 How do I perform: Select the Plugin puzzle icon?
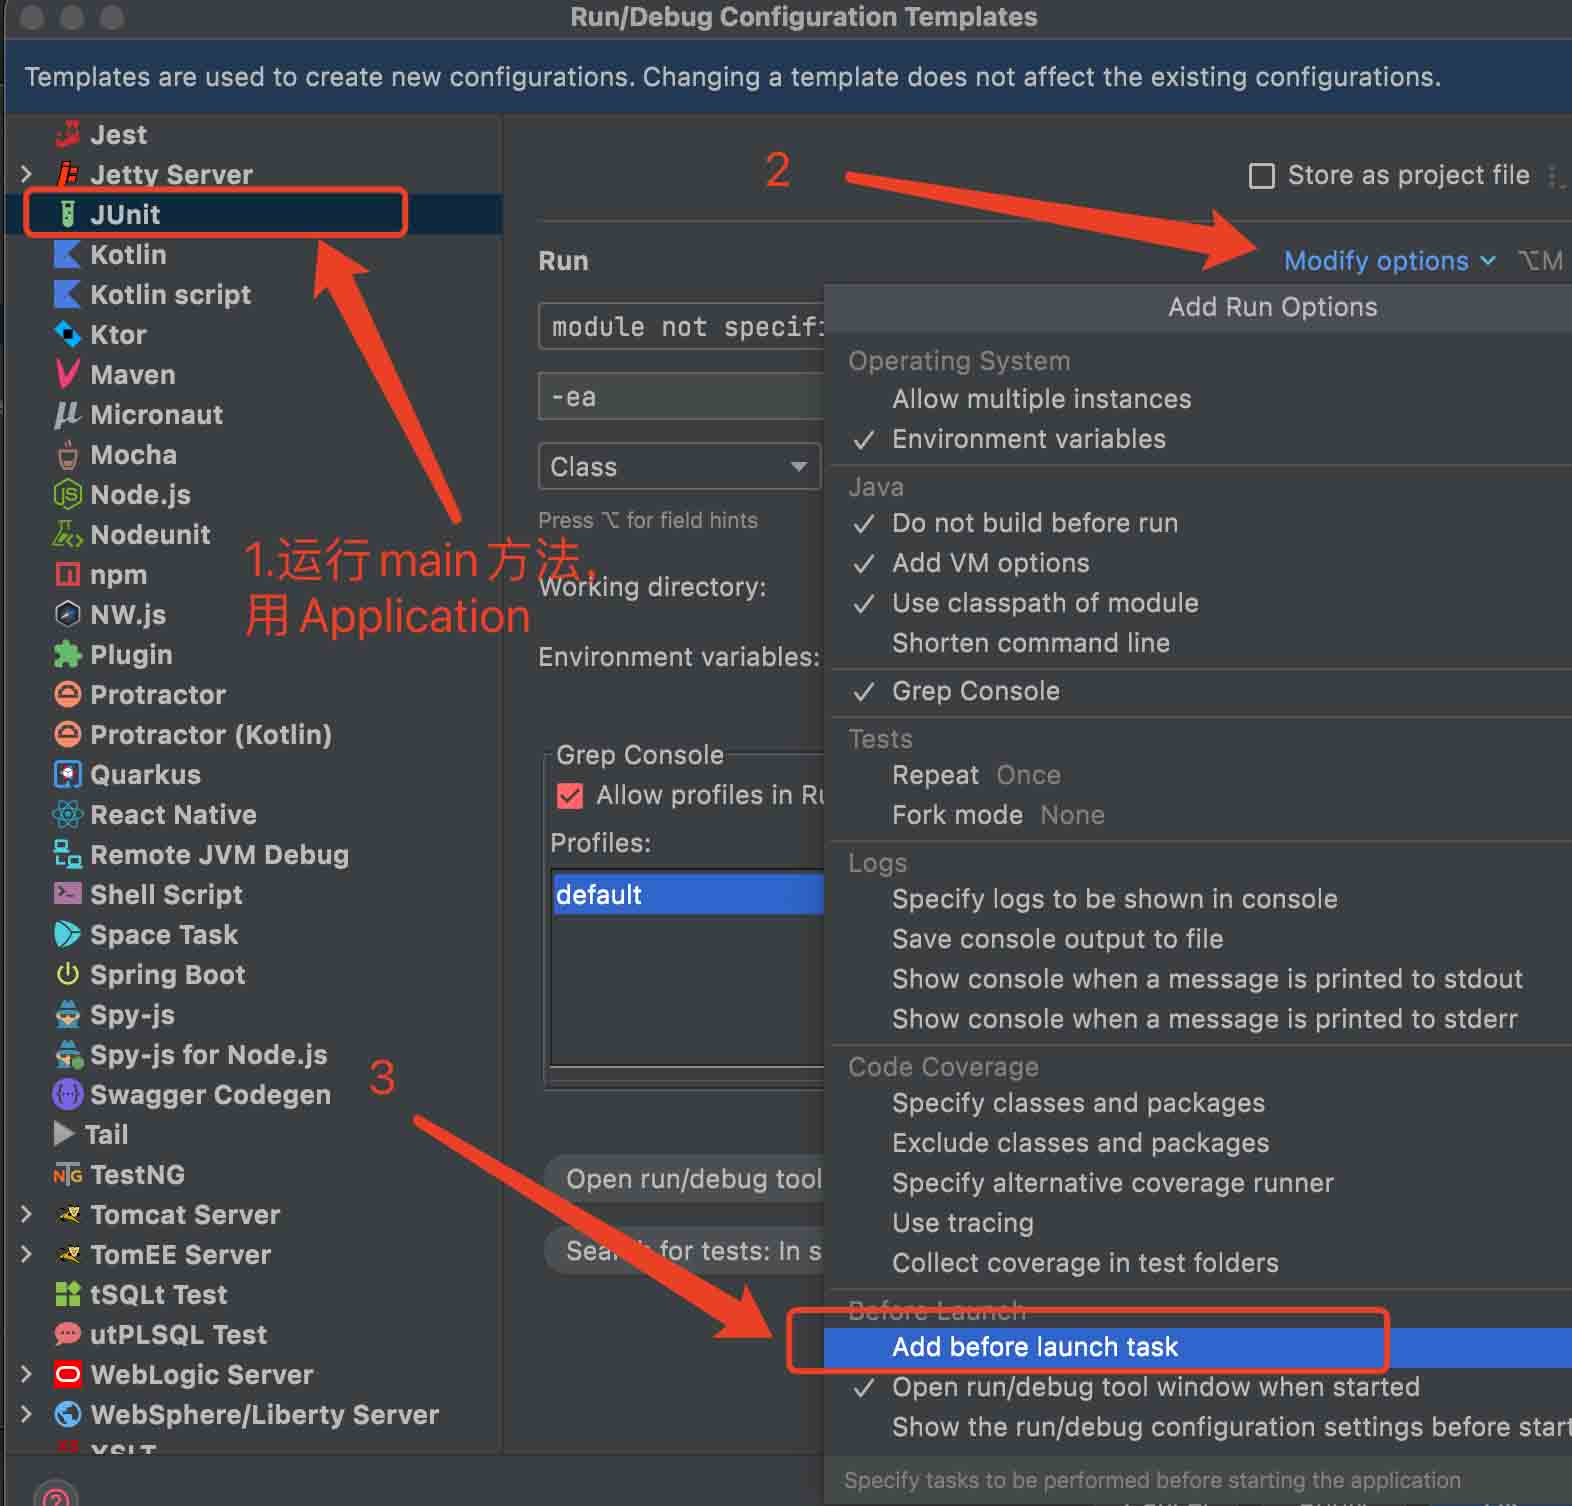coord(67,654)
